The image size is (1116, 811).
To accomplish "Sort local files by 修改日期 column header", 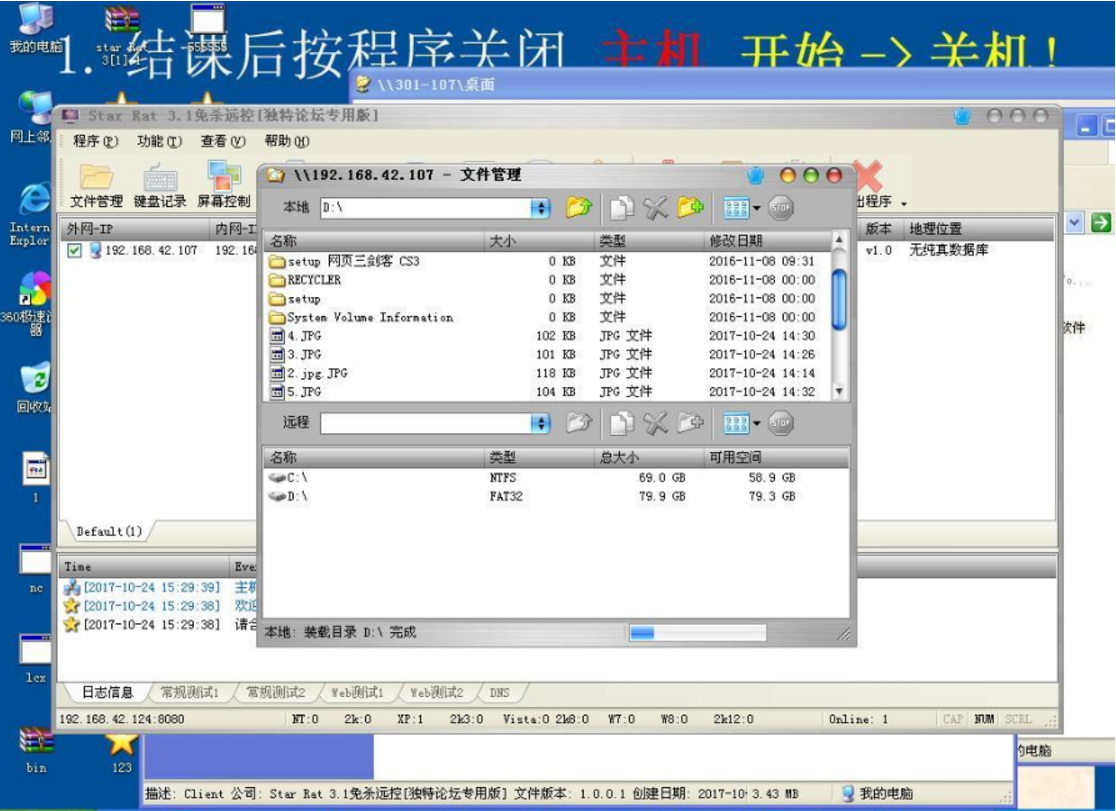I will coord(767,241).
